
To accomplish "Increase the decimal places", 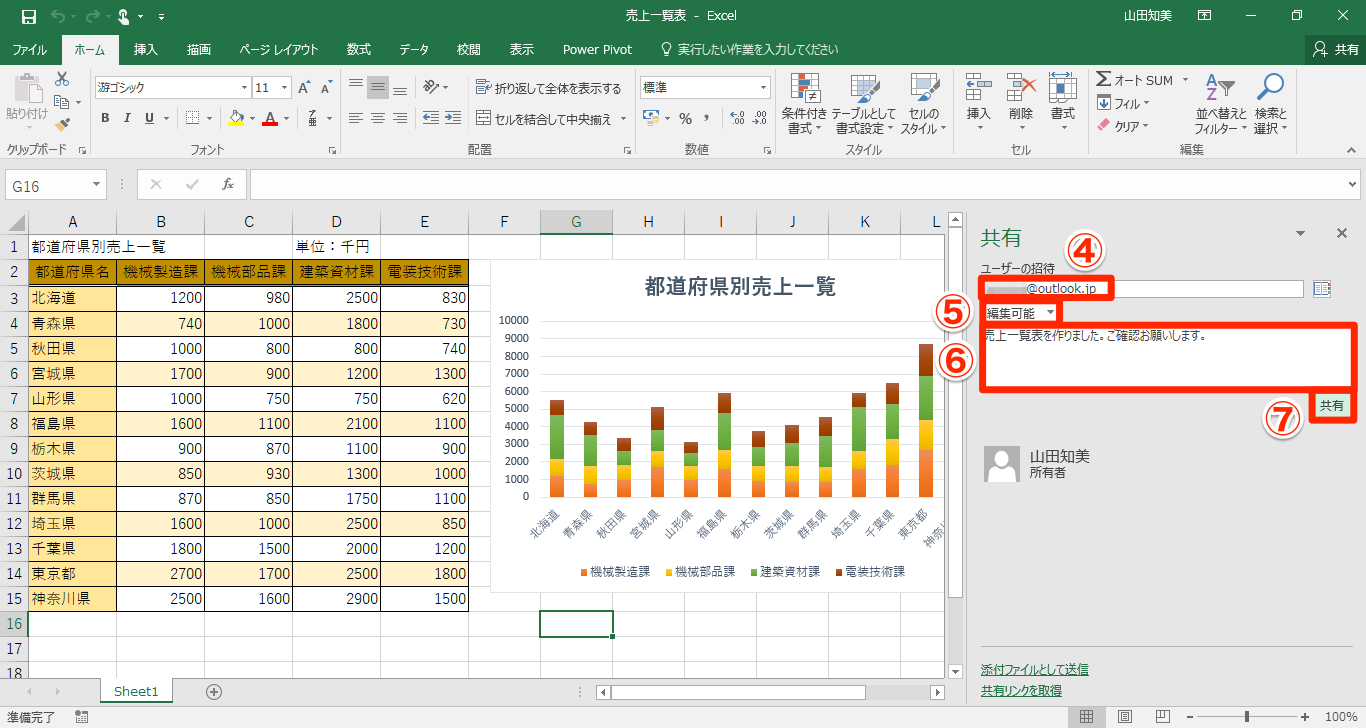I will coord(738,118).
